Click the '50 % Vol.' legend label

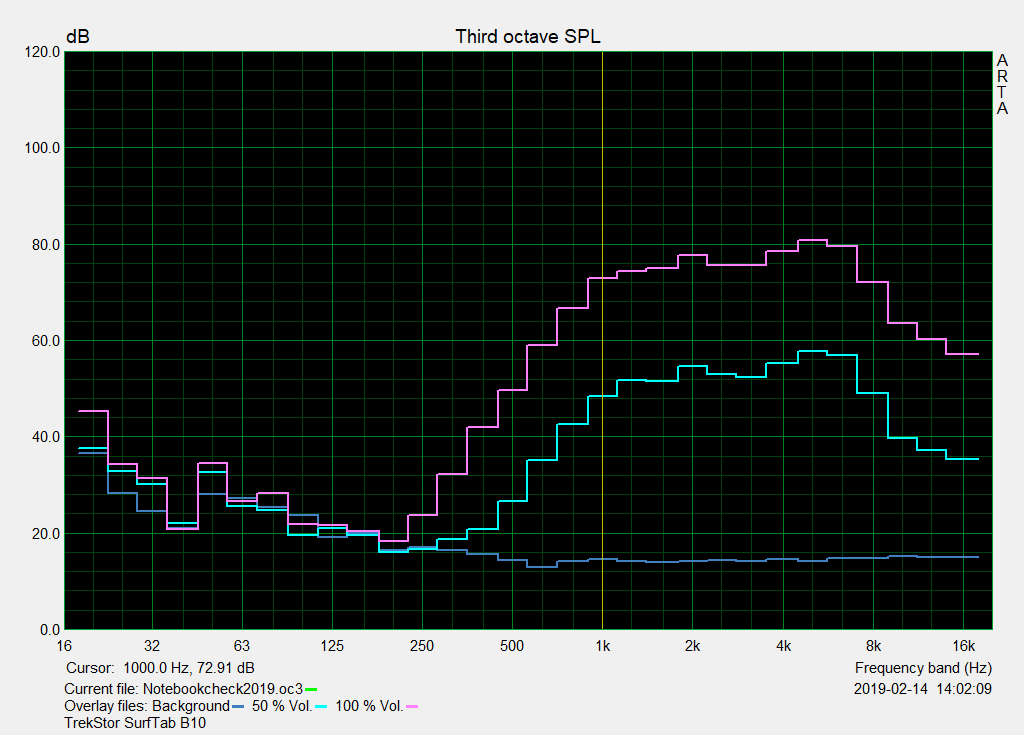click(282, 706)
